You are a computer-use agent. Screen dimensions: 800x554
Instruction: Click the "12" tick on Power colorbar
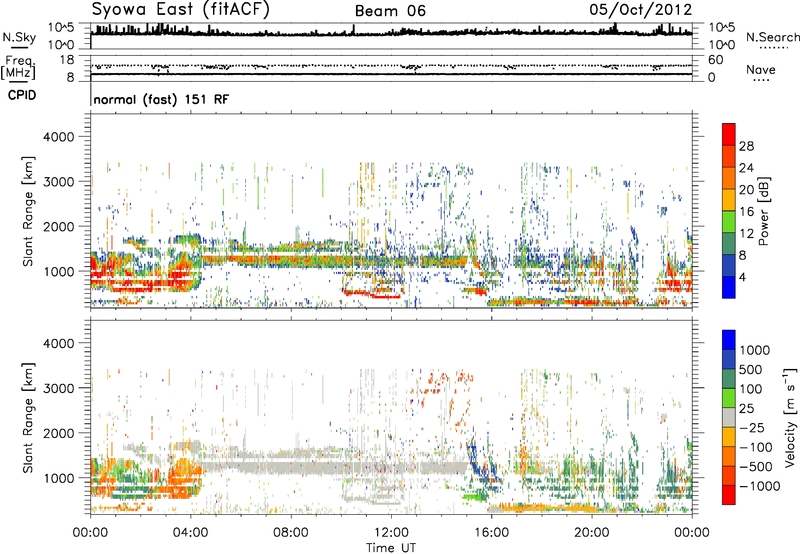tap(746, 234)
